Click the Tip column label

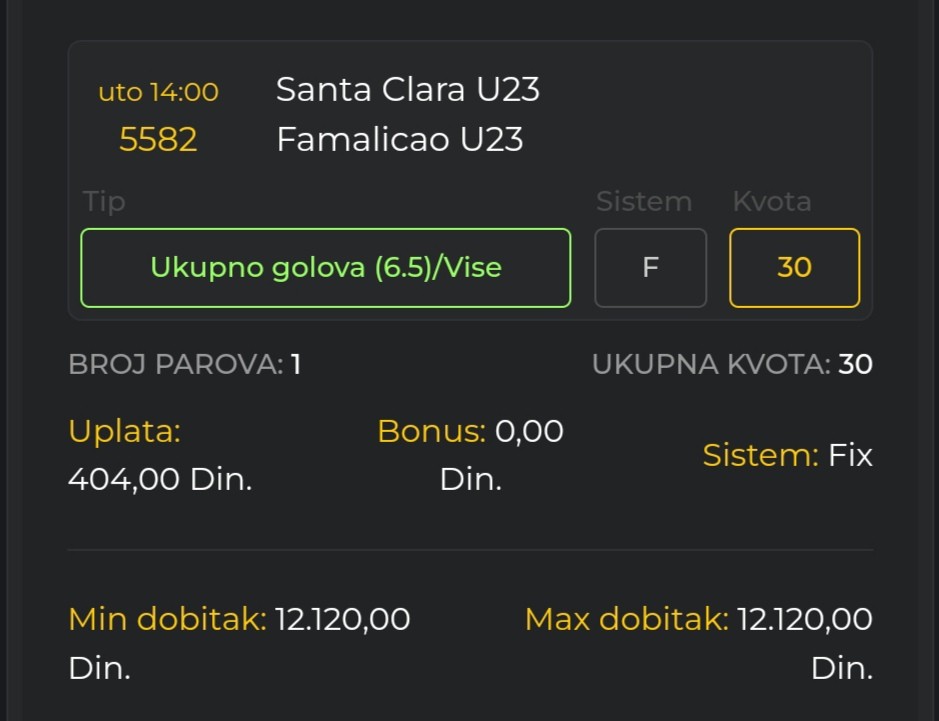(104, 202)
